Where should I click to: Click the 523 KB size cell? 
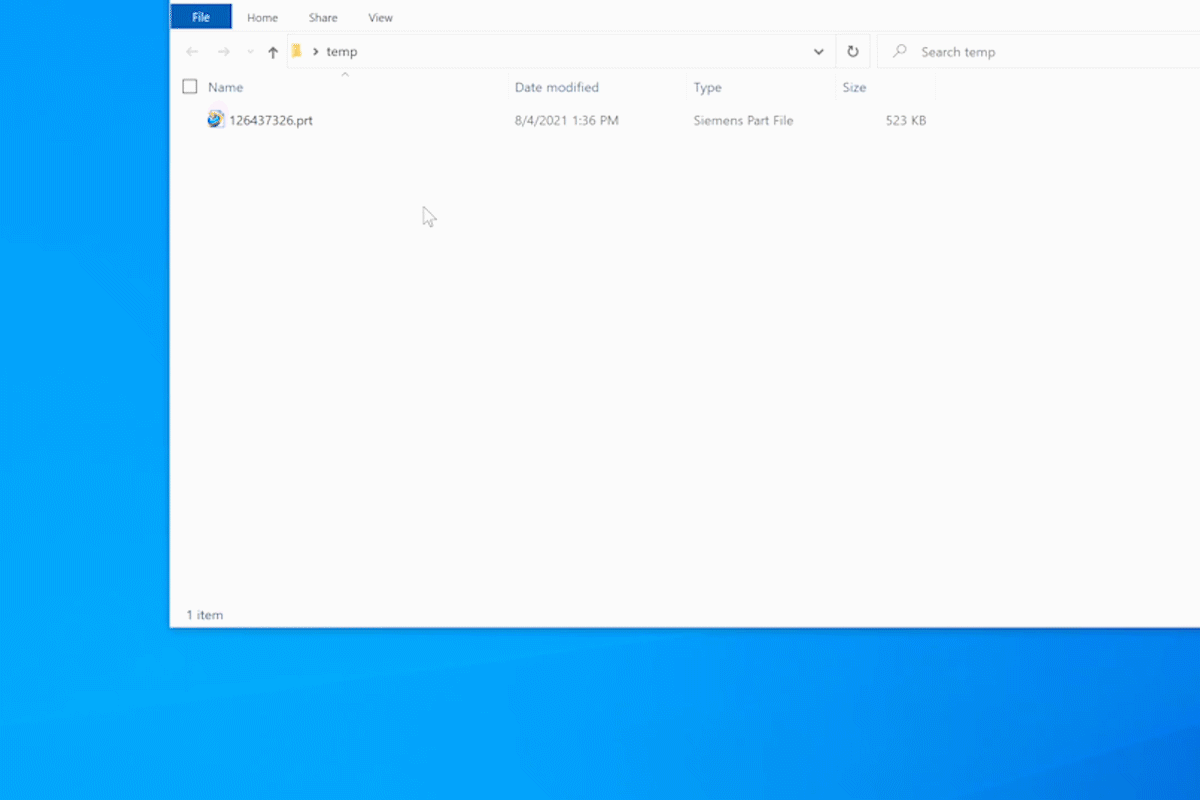click(906, 120)
